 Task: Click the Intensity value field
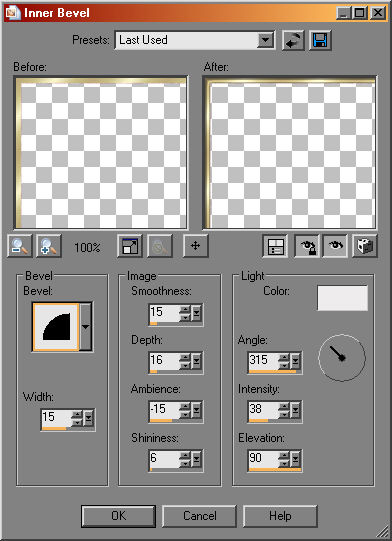[x=264, y=410]
